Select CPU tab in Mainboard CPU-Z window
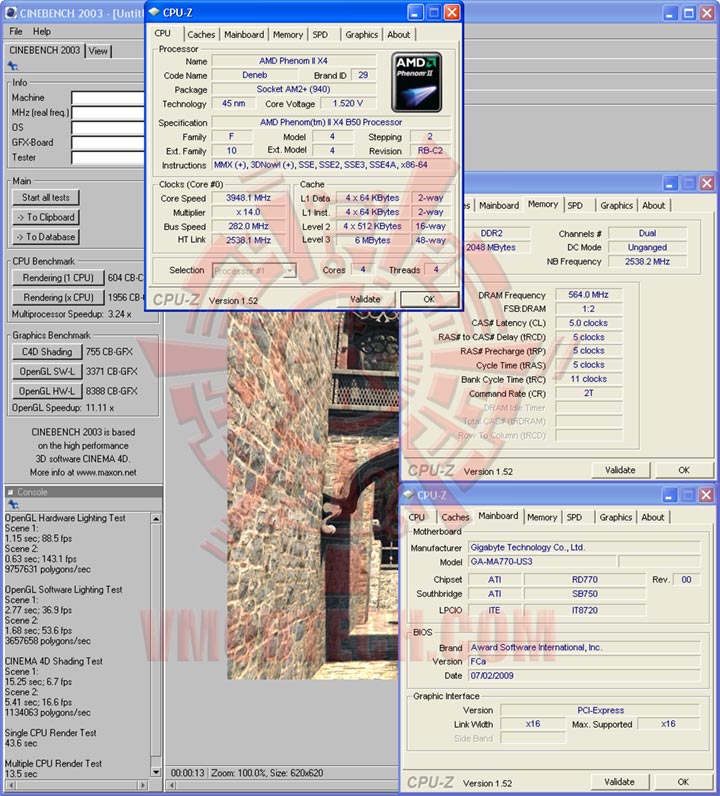720x796 pixels. pos(417,517)
